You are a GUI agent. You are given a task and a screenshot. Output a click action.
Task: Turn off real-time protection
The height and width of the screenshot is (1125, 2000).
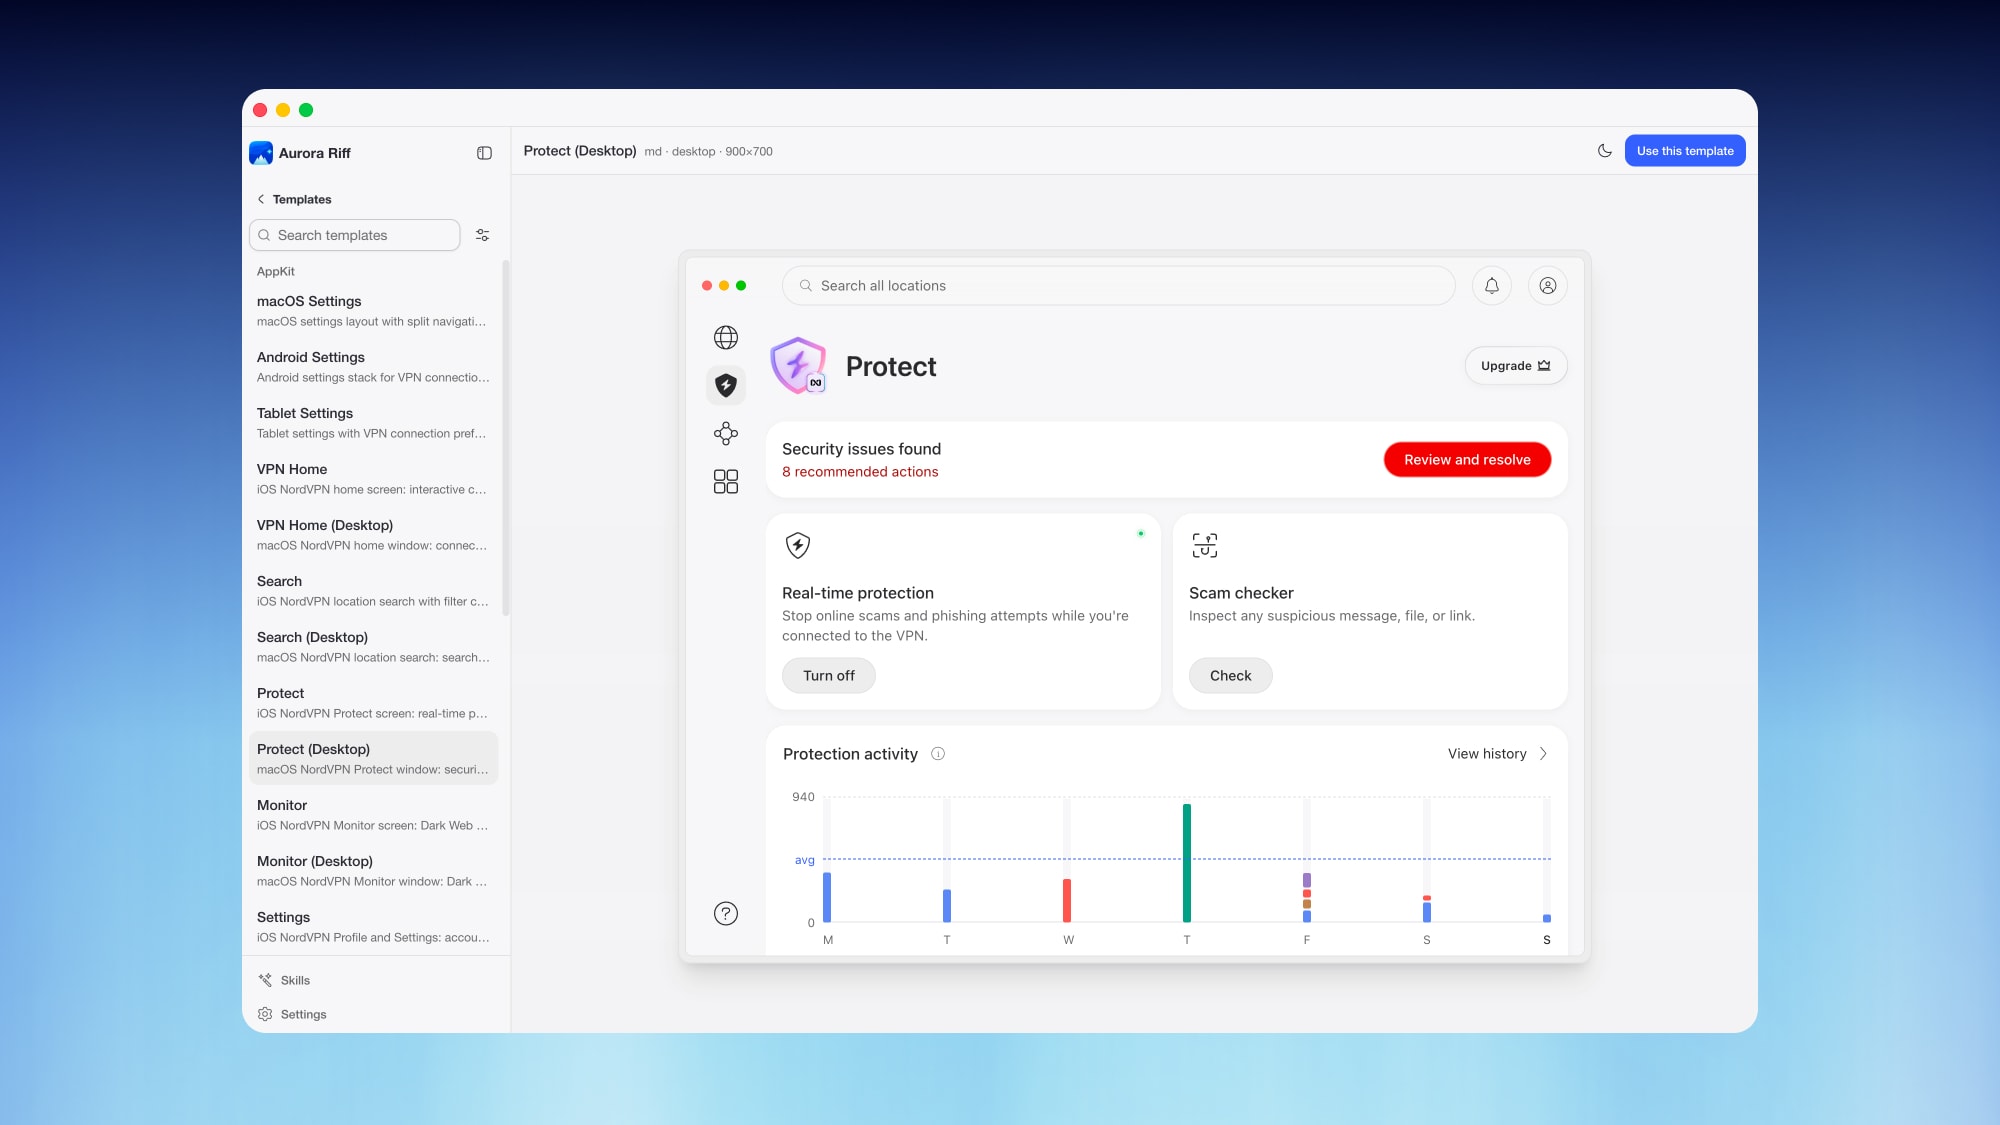click(x=829, y=676)
